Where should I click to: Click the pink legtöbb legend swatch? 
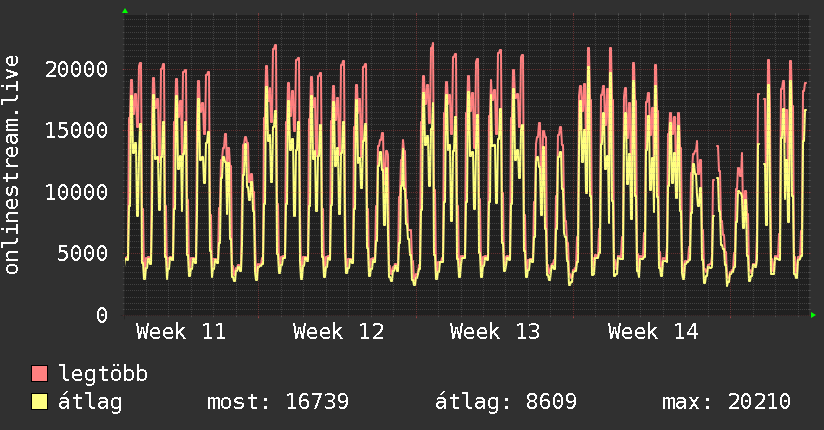pyautogui.click(x=39, y=373)
